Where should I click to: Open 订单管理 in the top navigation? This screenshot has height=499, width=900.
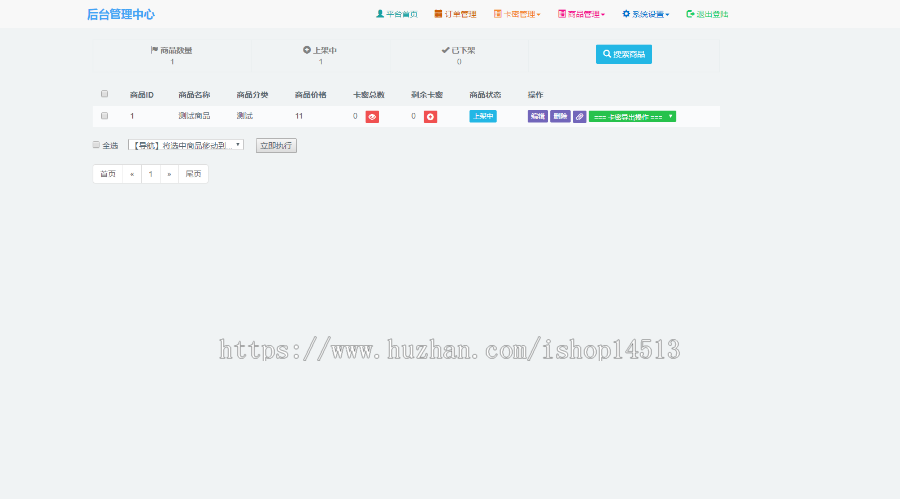click(455, 15)
